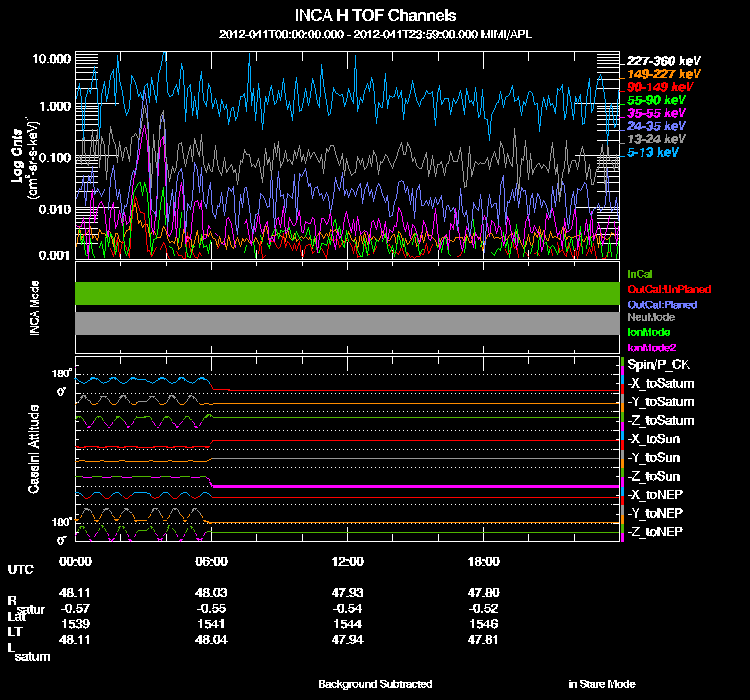Select the IonMode2 legend entry
Viewport: 750px width, 700px height.
[650, 346]
